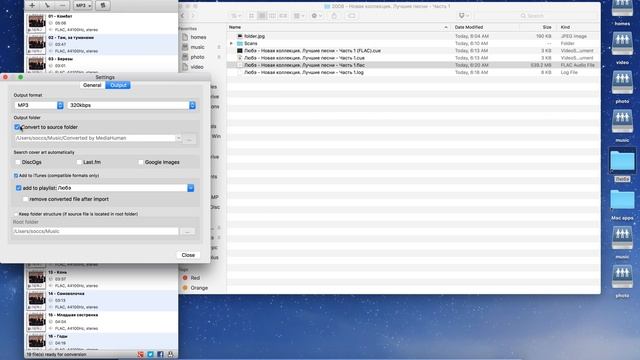Image resolution: width=640 pixels, height=360 pixels.
Task: Go forward in Finder window
Action: pos(193,16)
